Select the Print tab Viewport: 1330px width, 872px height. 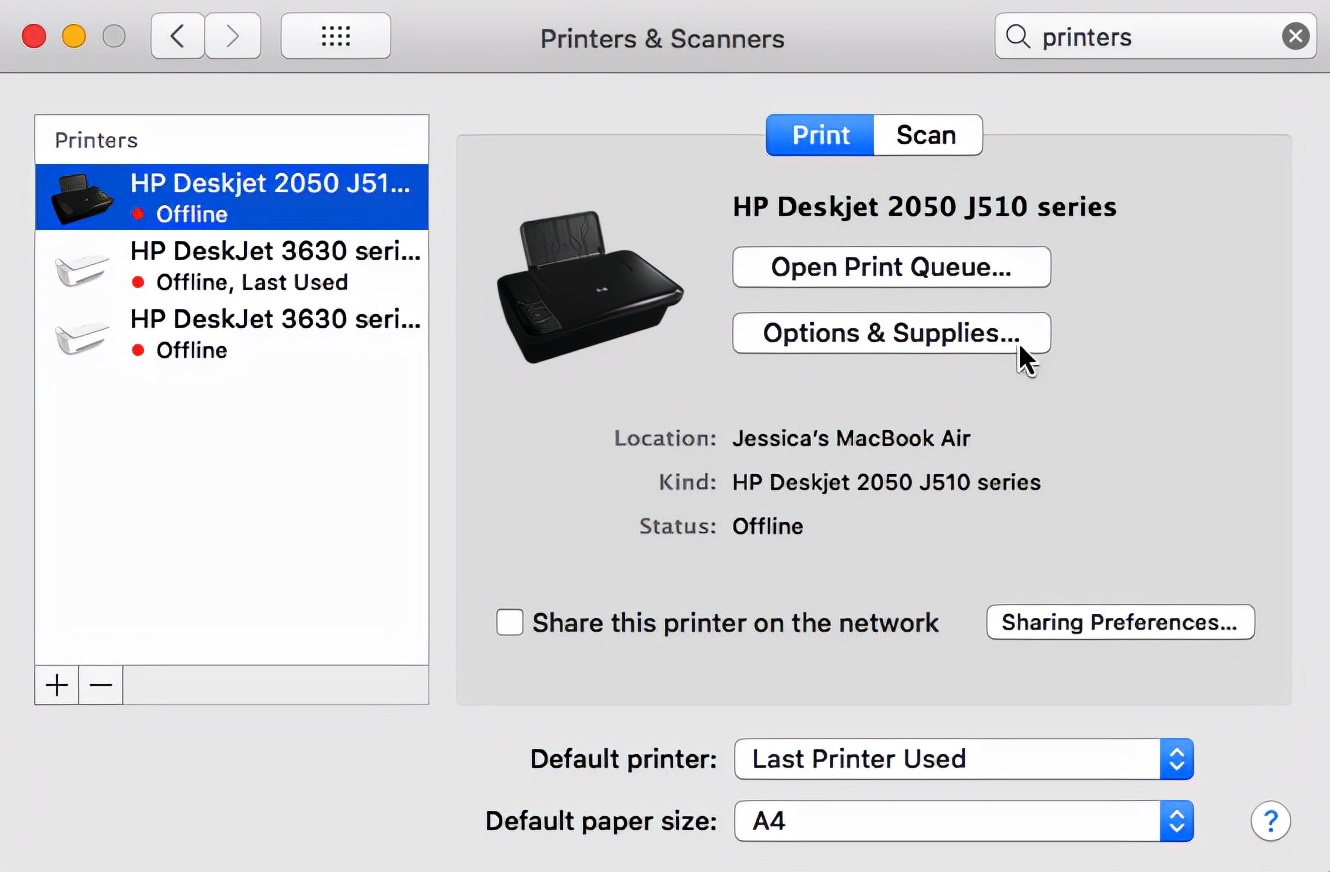point(820,135)
